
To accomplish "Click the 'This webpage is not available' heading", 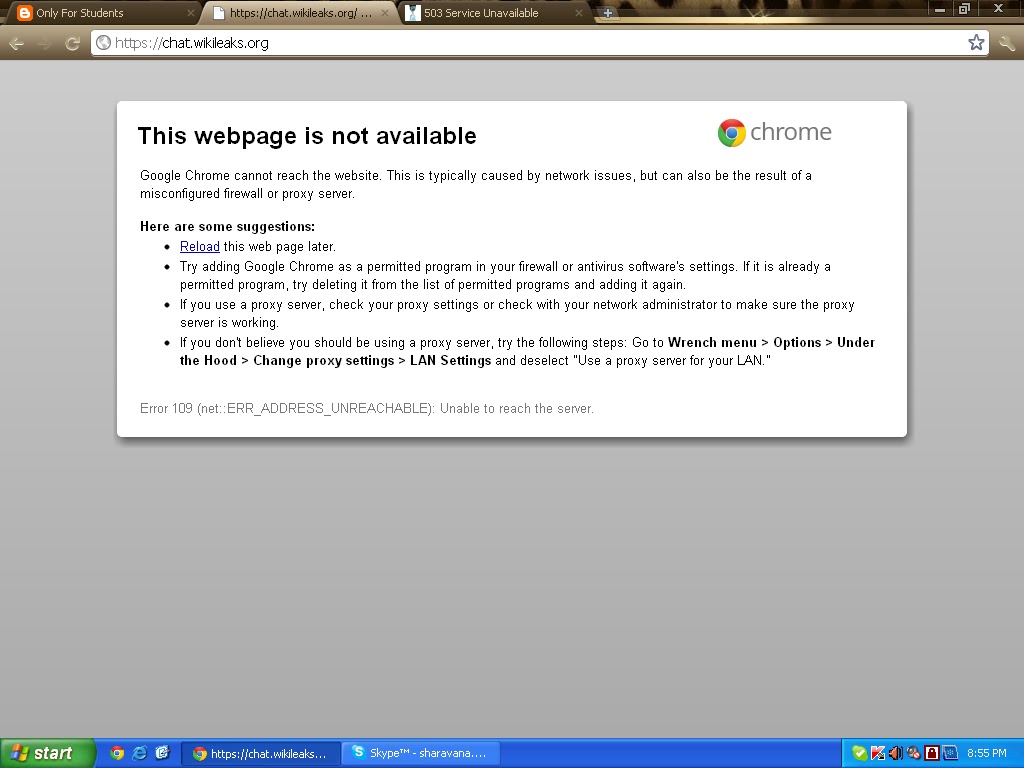I will (x=307, y=136).
